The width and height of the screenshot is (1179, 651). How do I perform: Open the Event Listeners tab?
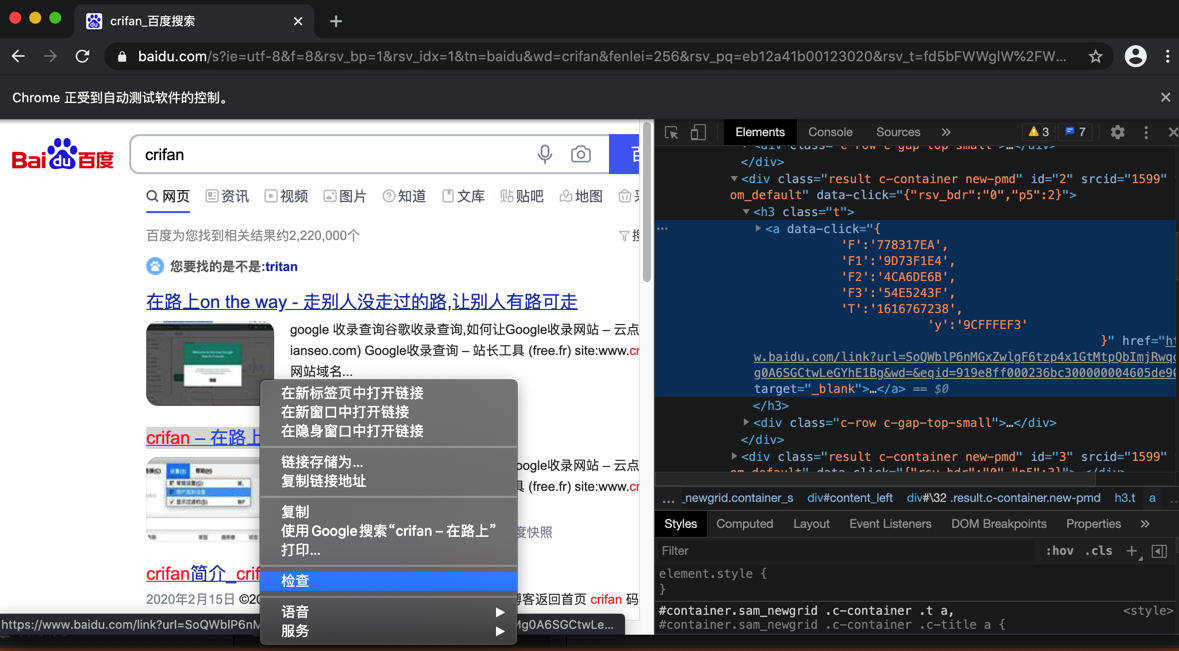click(890, 524)
